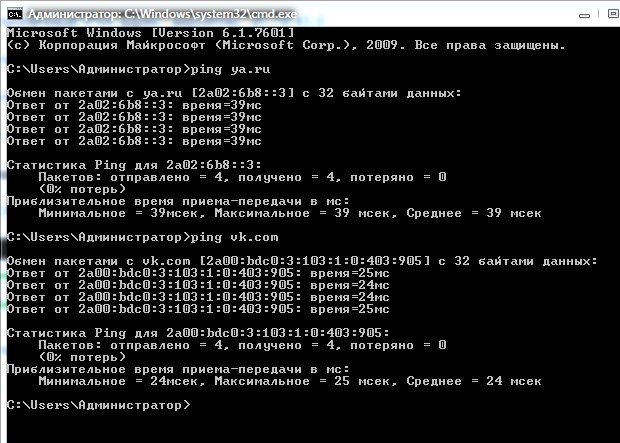The image size is (620, 443).
Task: Open the cmd.exe system menu icon
Action: point(14,14)
